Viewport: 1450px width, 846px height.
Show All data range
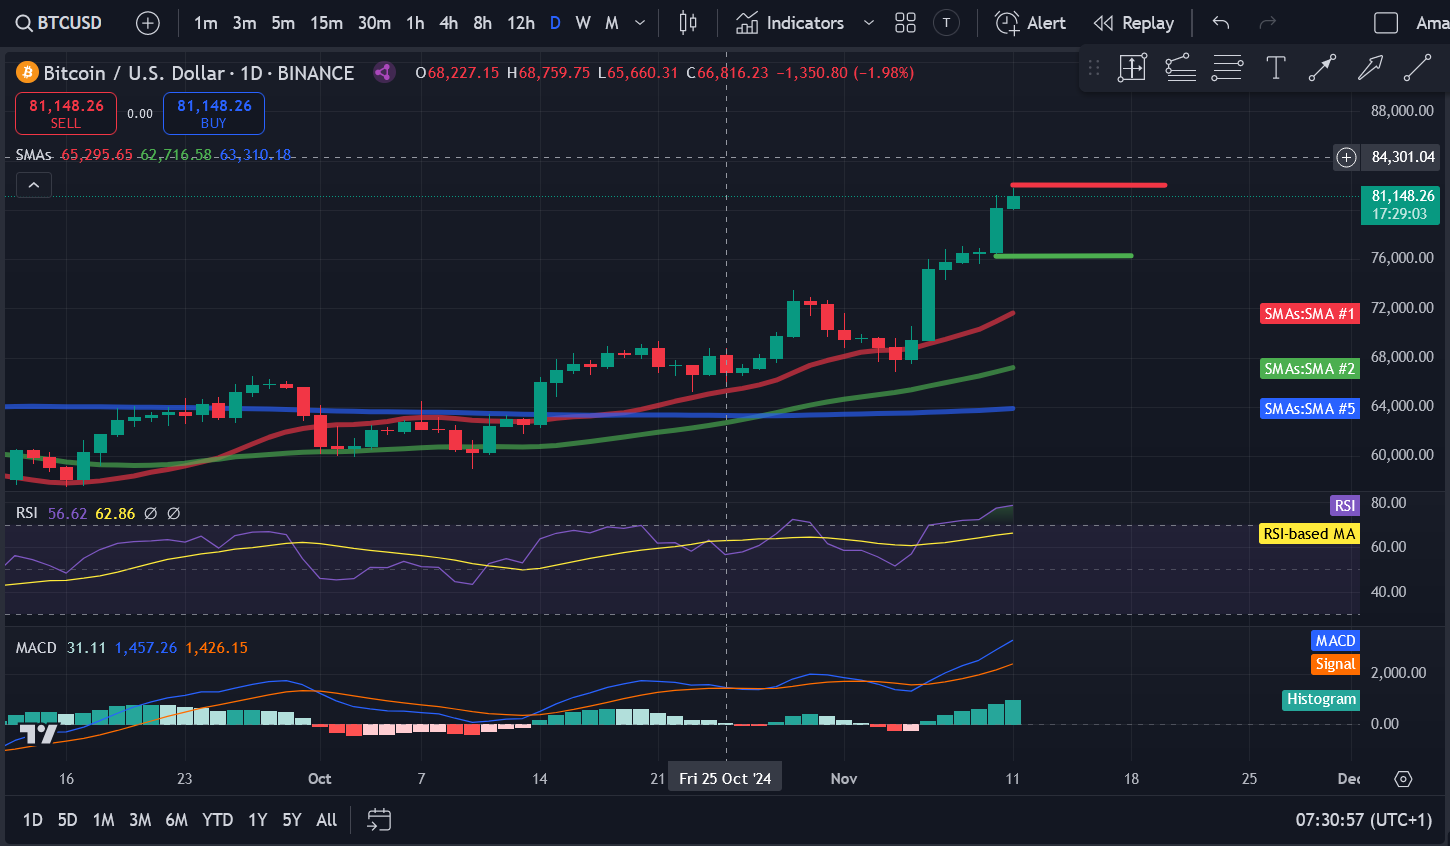[327, 820]
